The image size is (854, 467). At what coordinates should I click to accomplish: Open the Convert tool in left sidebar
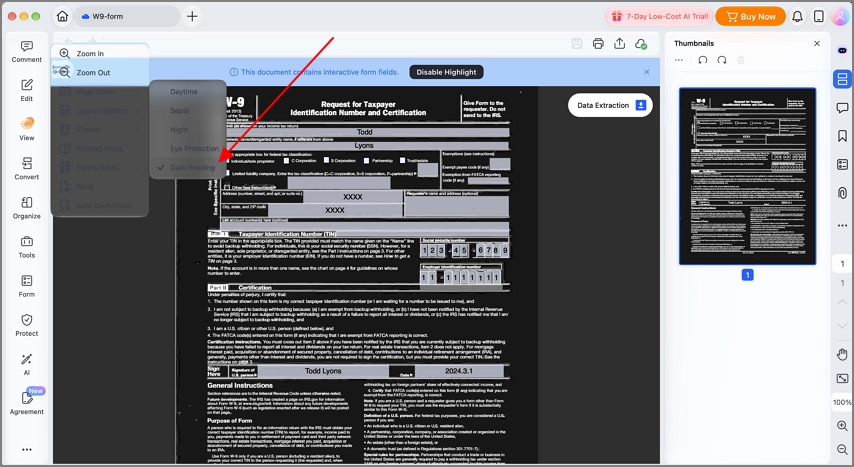pyautogui.click(x=26, y=168)
